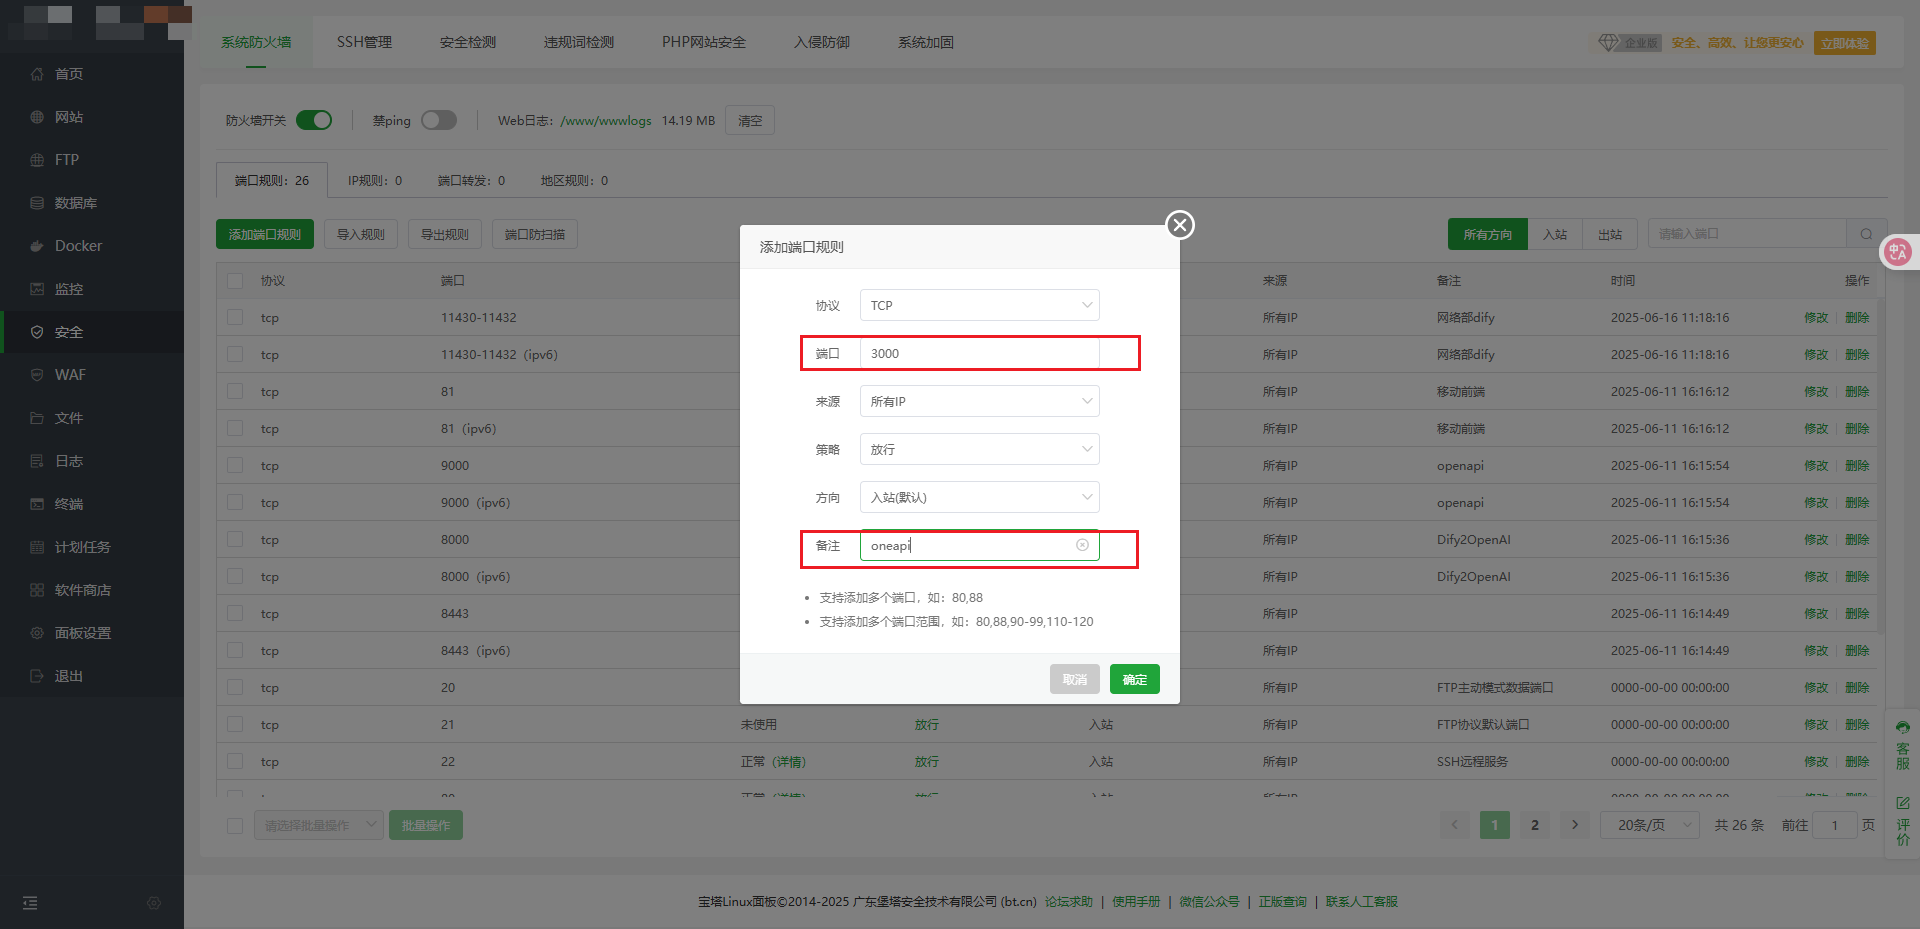This screenshot has width=1920, height=929.
Task: Expand the protocol TCP dropdown
Action: point(979,305)
